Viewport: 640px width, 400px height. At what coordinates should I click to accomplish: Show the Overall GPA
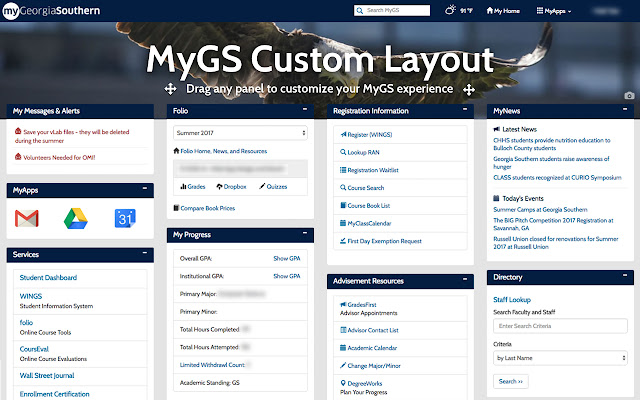(287, 258)
